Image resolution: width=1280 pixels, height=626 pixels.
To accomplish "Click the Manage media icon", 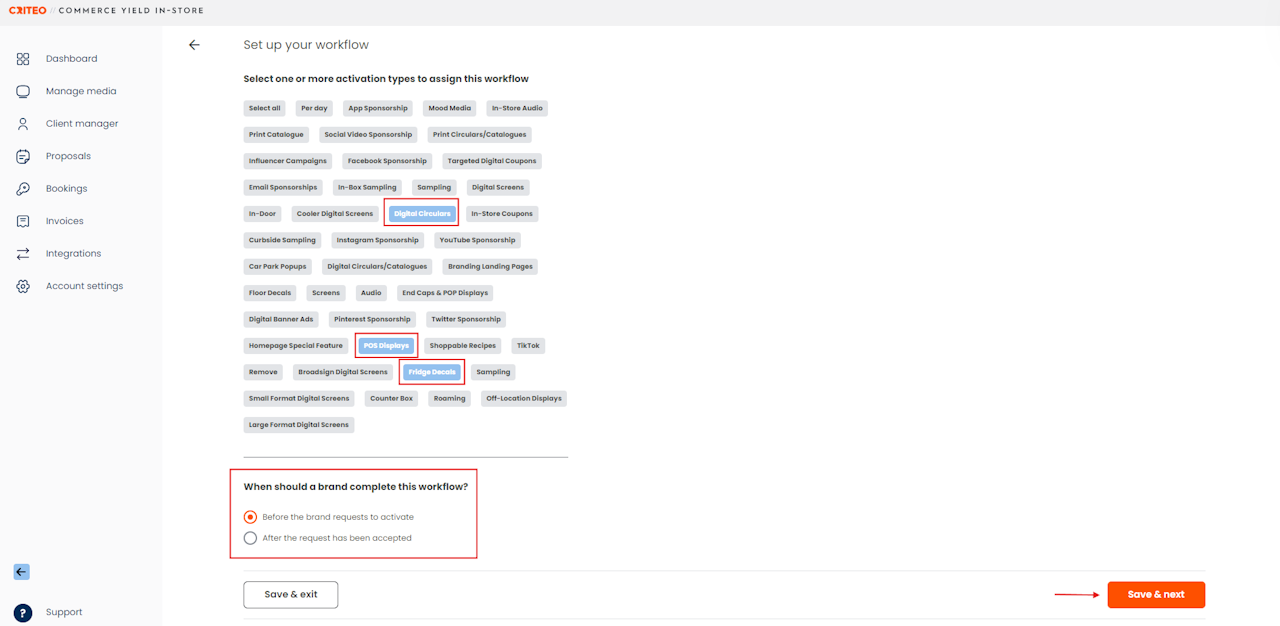I will point(23,91).
